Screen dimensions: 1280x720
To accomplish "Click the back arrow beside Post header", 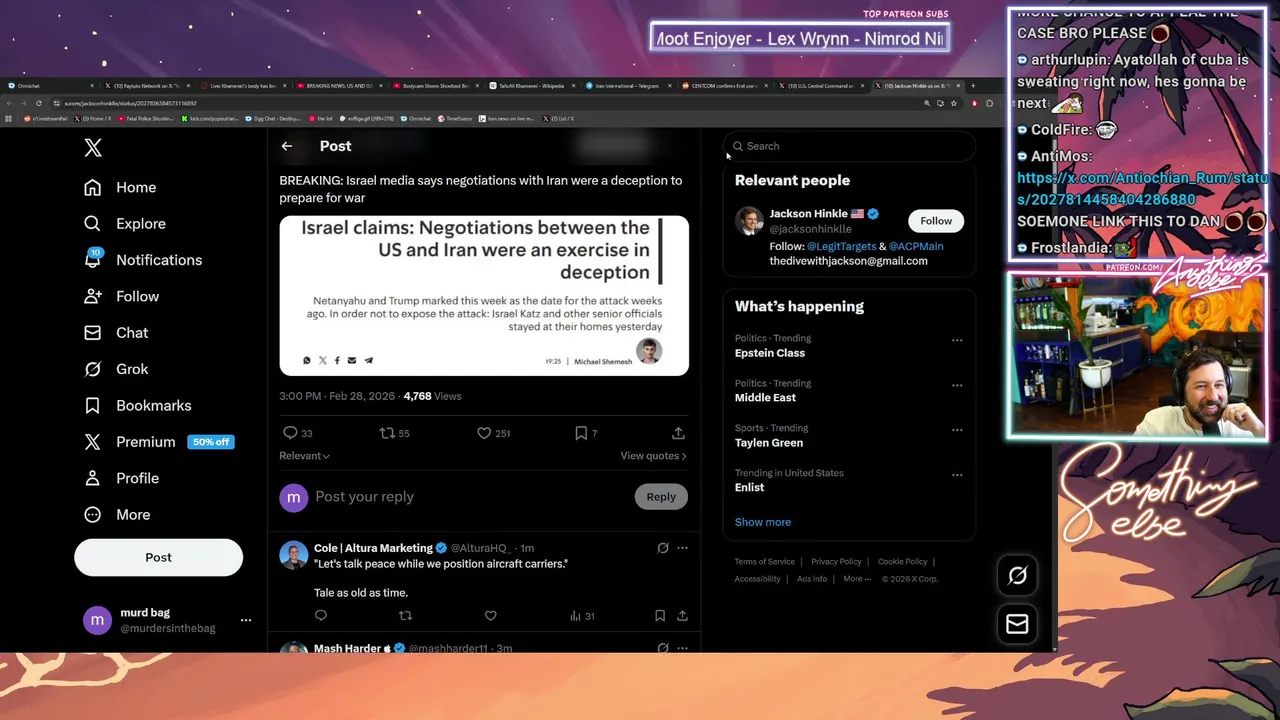I will pos(287,146).
